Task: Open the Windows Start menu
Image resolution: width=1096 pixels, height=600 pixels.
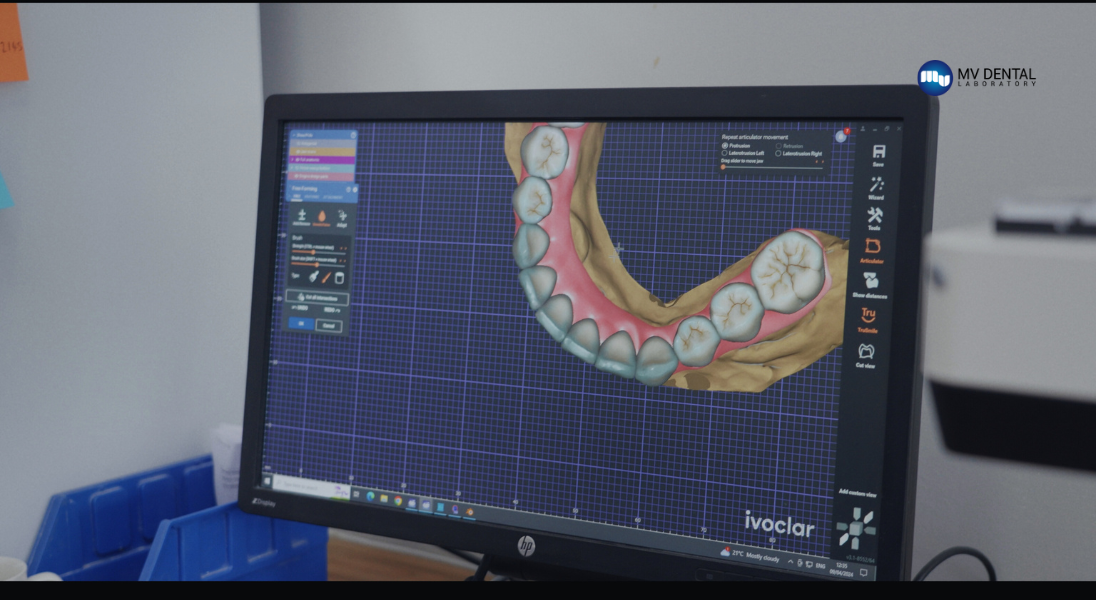Action: coord(267,481)
